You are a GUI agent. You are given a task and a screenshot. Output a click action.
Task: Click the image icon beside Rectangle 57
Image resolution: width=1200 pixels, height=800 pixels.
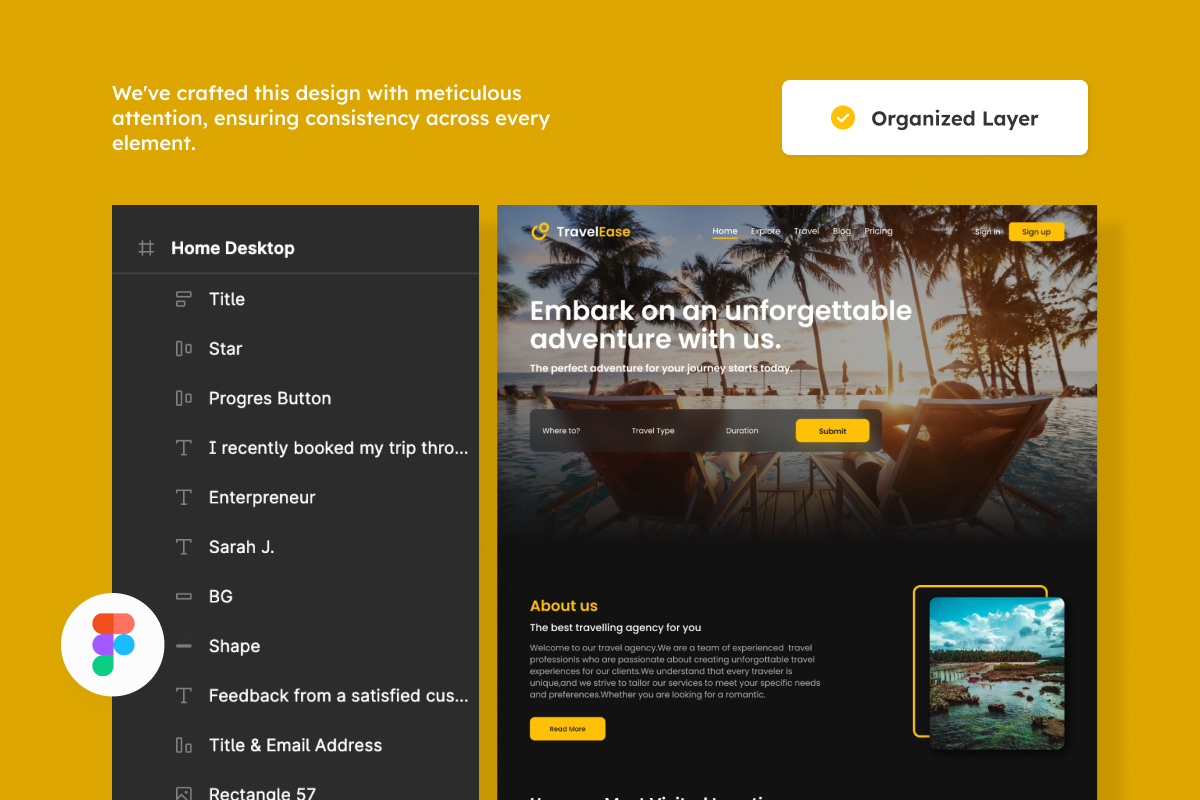(183, 794)
